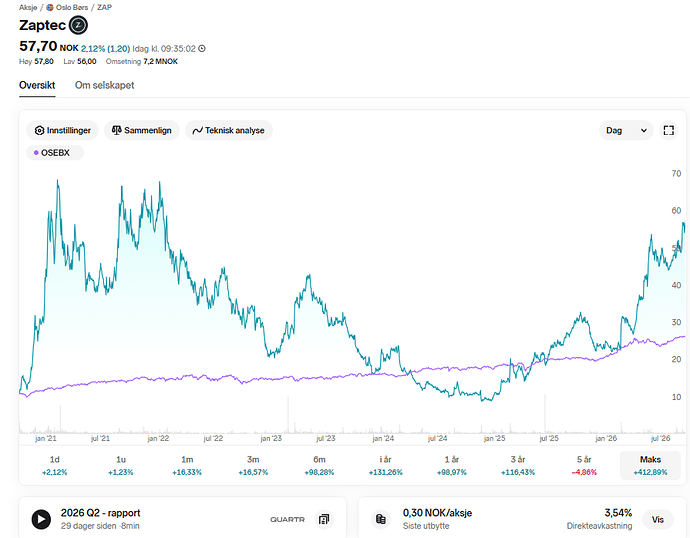Open the Sammenlign comparison tool

point(142,130)
